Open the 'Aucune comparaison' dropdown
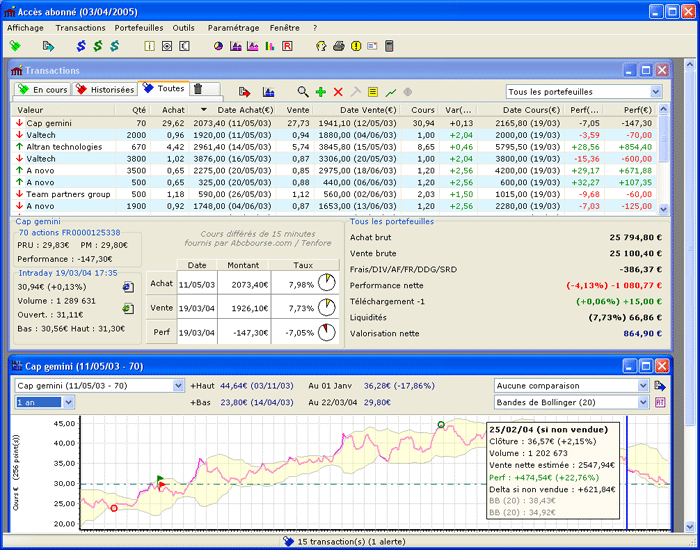700x550 pixels. [x=643, y=386]
